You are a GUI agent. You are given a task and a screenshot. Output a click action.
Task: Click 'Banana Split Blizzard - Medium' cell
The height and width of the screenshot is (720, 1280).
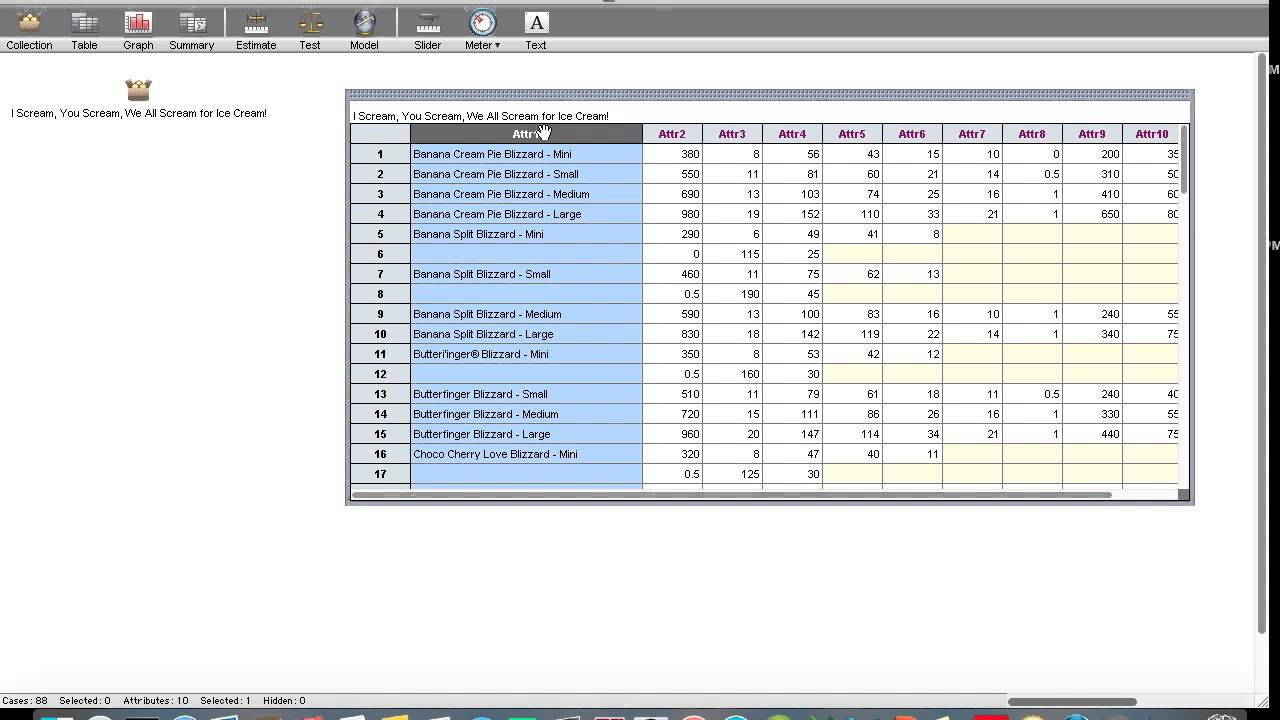[526, 314]
